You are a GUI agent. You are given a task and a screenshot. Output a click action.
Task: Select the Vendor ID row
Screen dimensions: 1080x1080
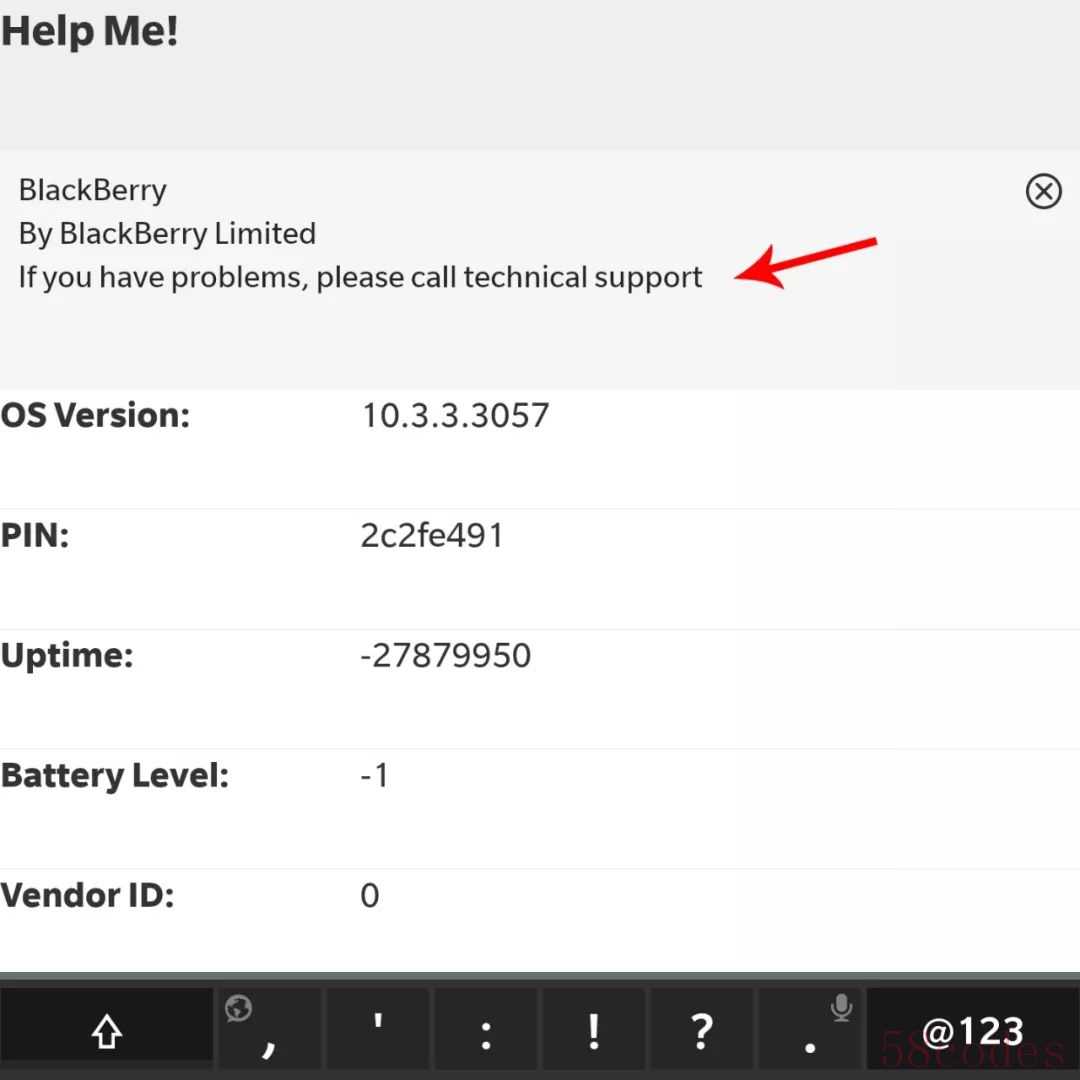pos(540,920)
